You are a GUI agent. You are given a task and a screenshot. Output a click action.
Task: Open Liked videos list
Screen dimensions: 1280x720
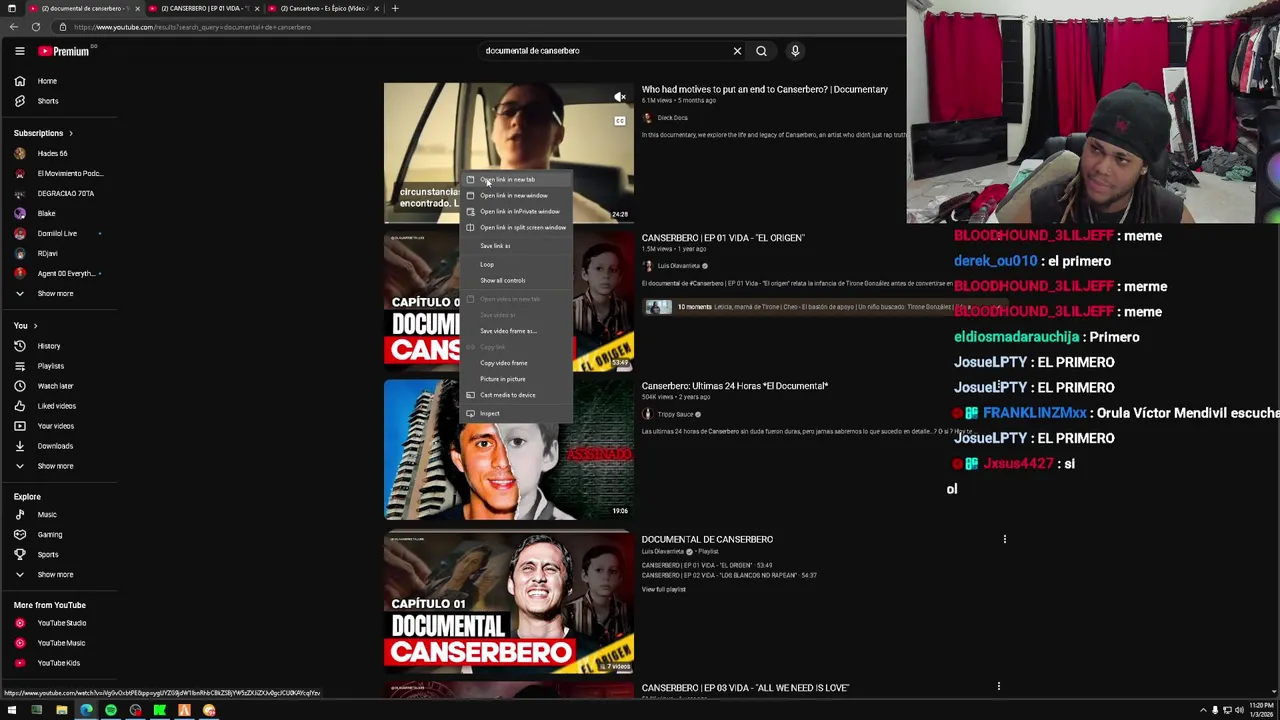(58, 406)
